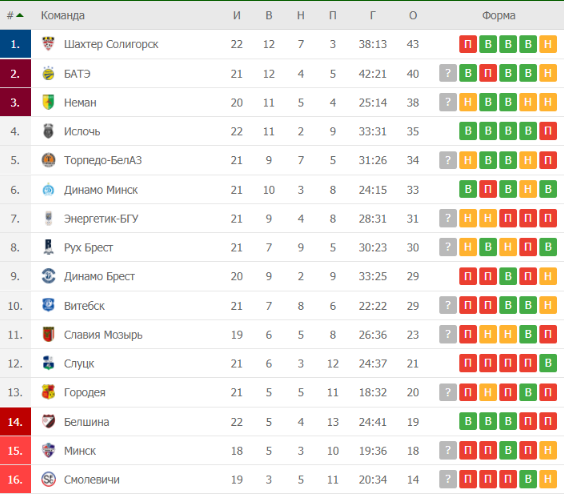Open the Белшина club crest
The image size is (564, 495).
(x=48, y=422)
